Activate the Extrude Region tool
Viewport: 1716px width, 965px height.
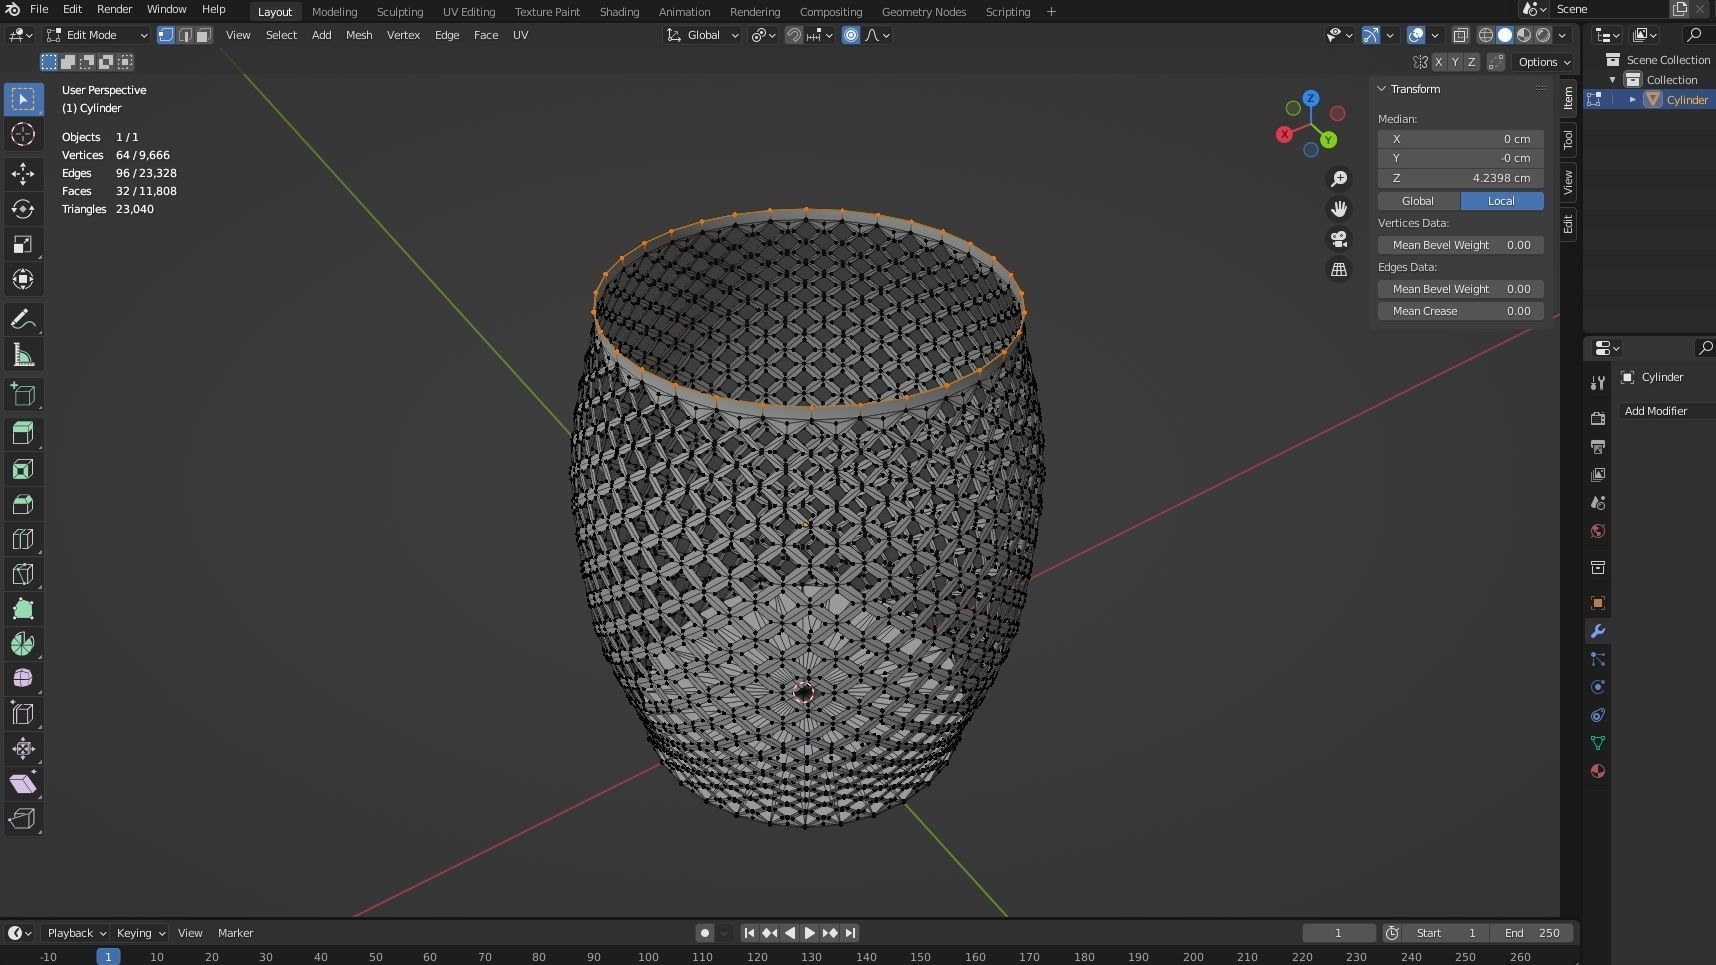(23, 433)
